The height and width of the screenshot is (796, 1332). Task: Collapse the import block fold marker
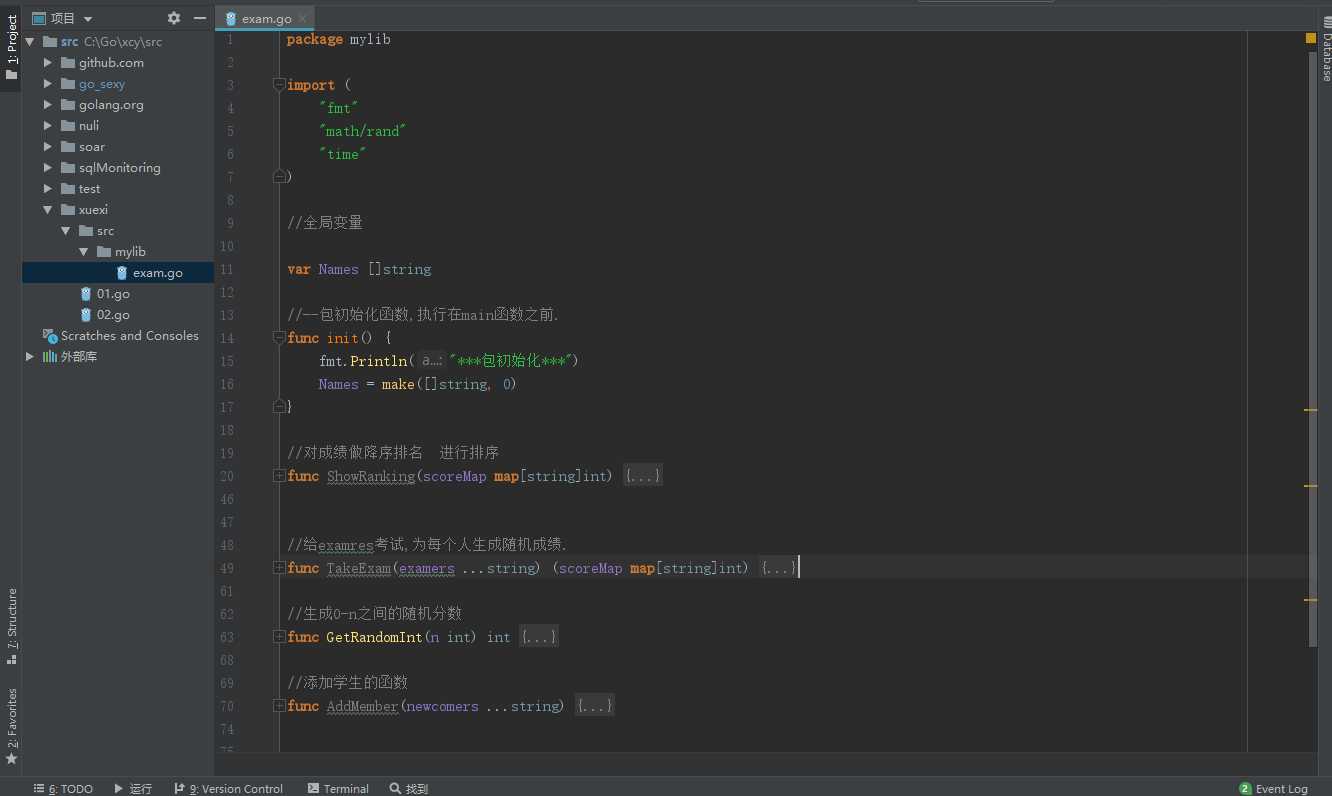pyautogui.click(x=279, y=85)
